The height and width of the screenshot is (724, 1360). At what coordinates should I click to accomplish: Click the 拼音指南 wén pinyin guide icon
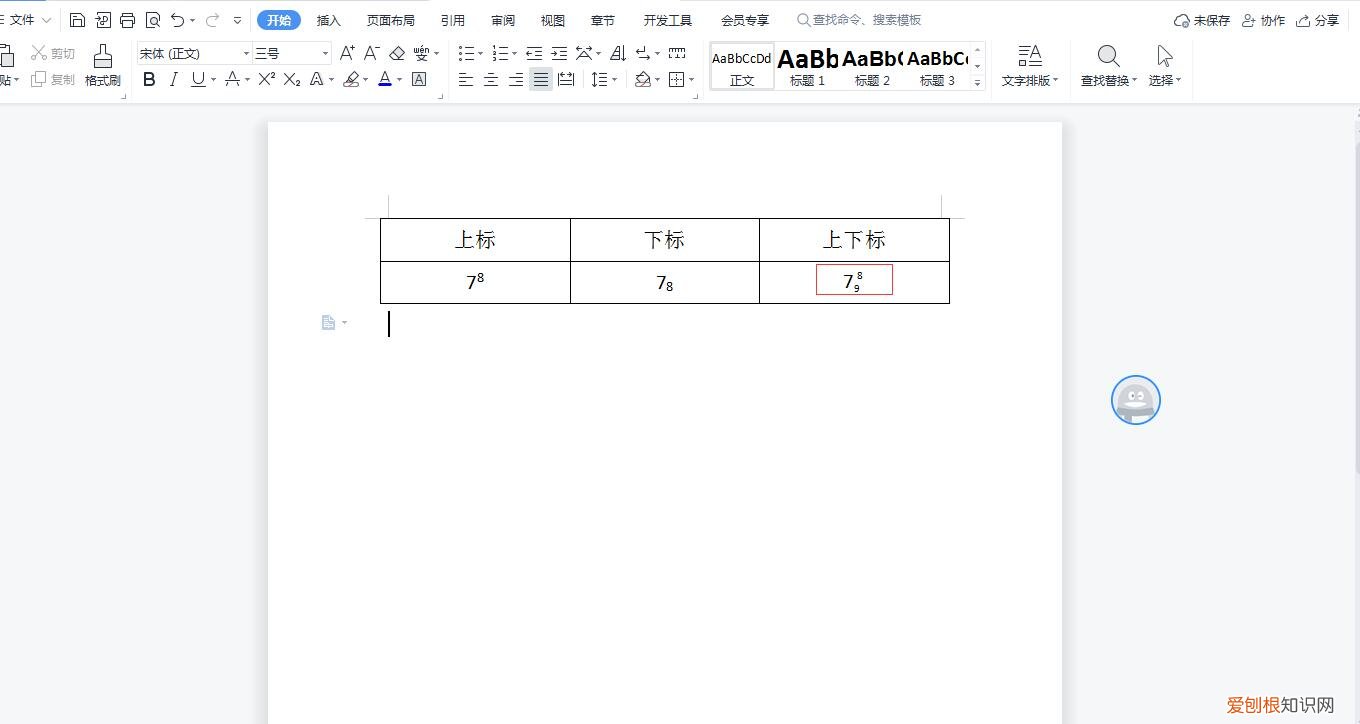[421, 53]
